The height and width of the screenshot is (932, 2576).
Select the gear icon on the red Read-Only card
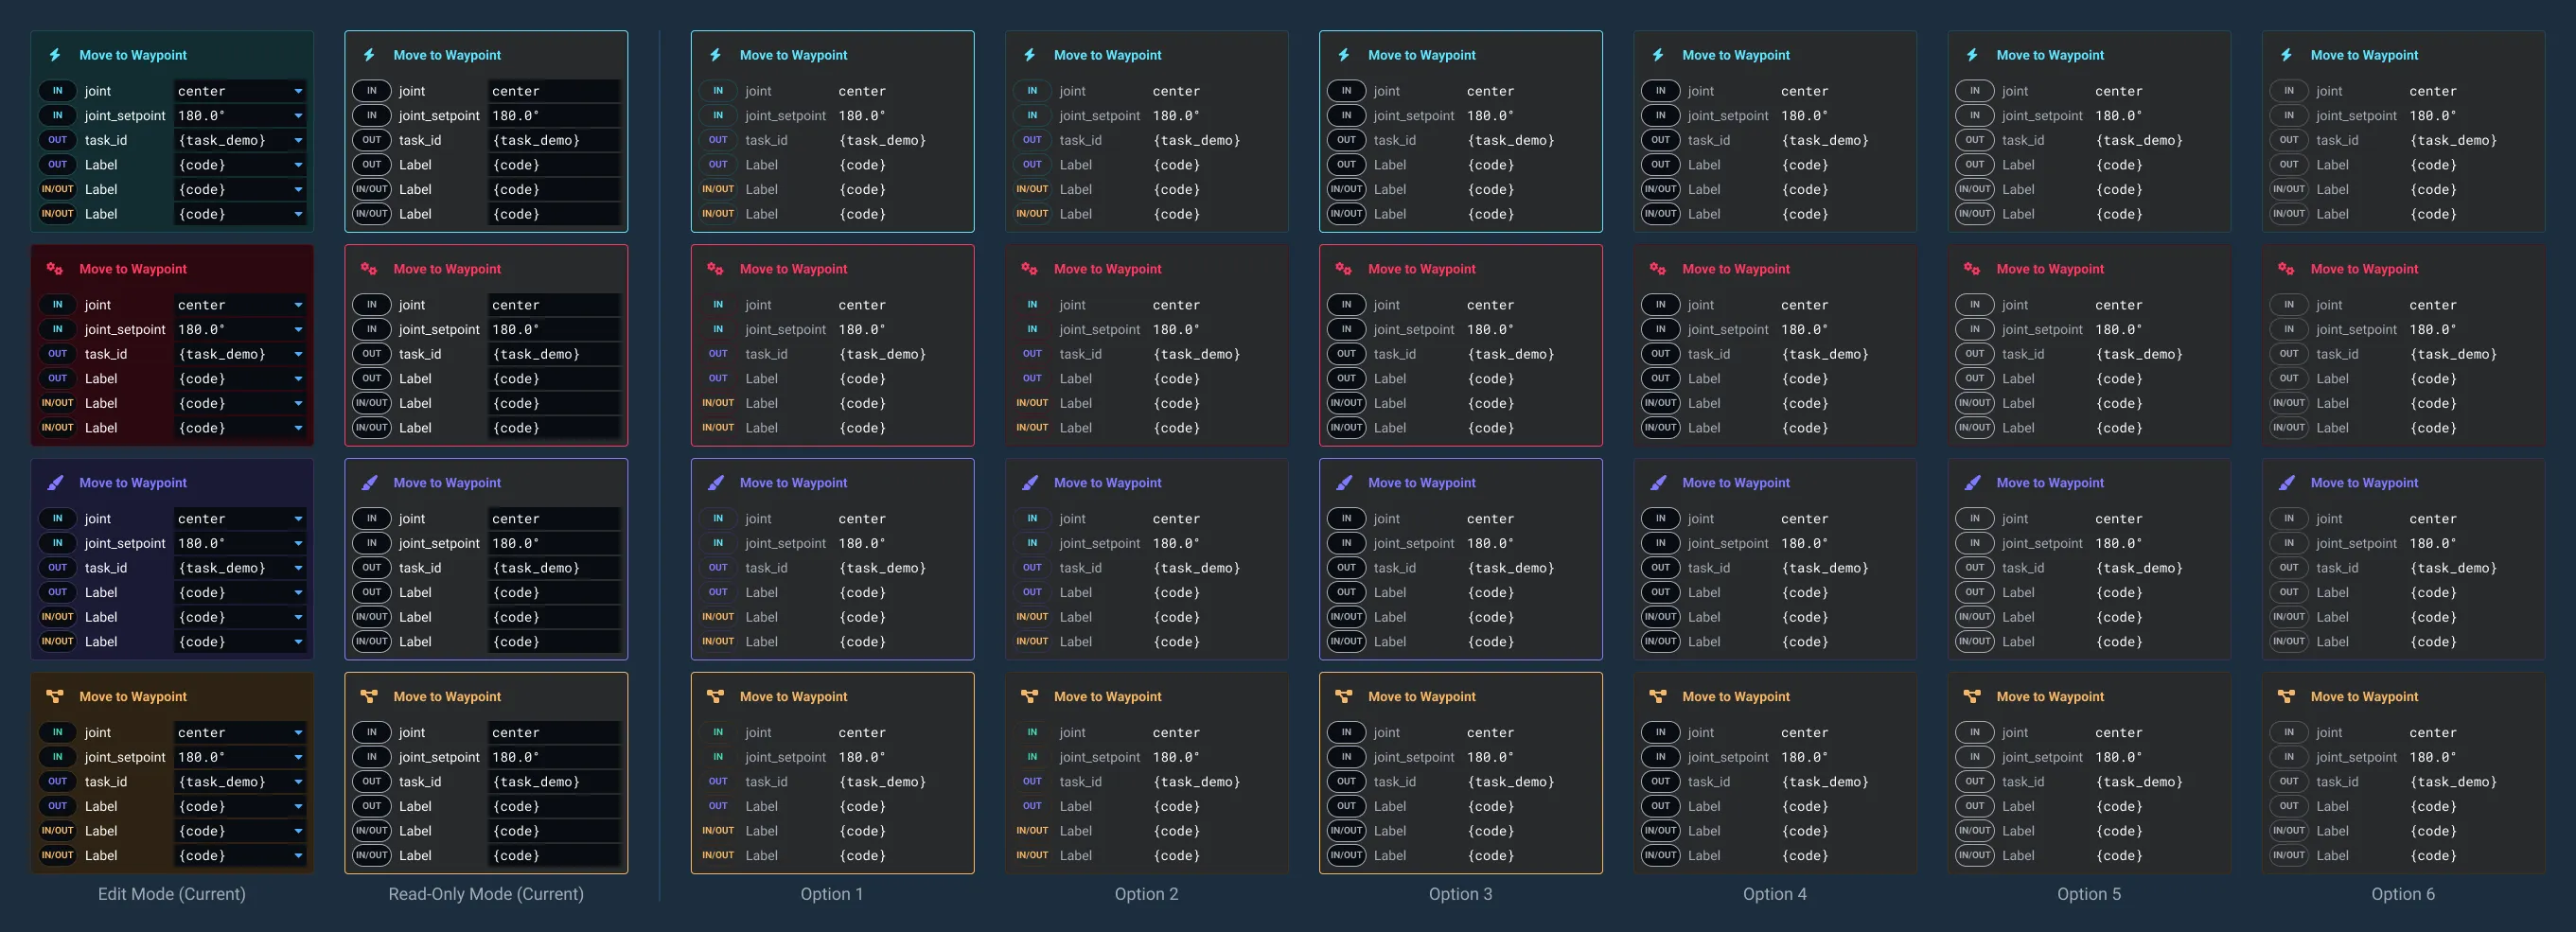pyautogui.click(x=371, y=268)
